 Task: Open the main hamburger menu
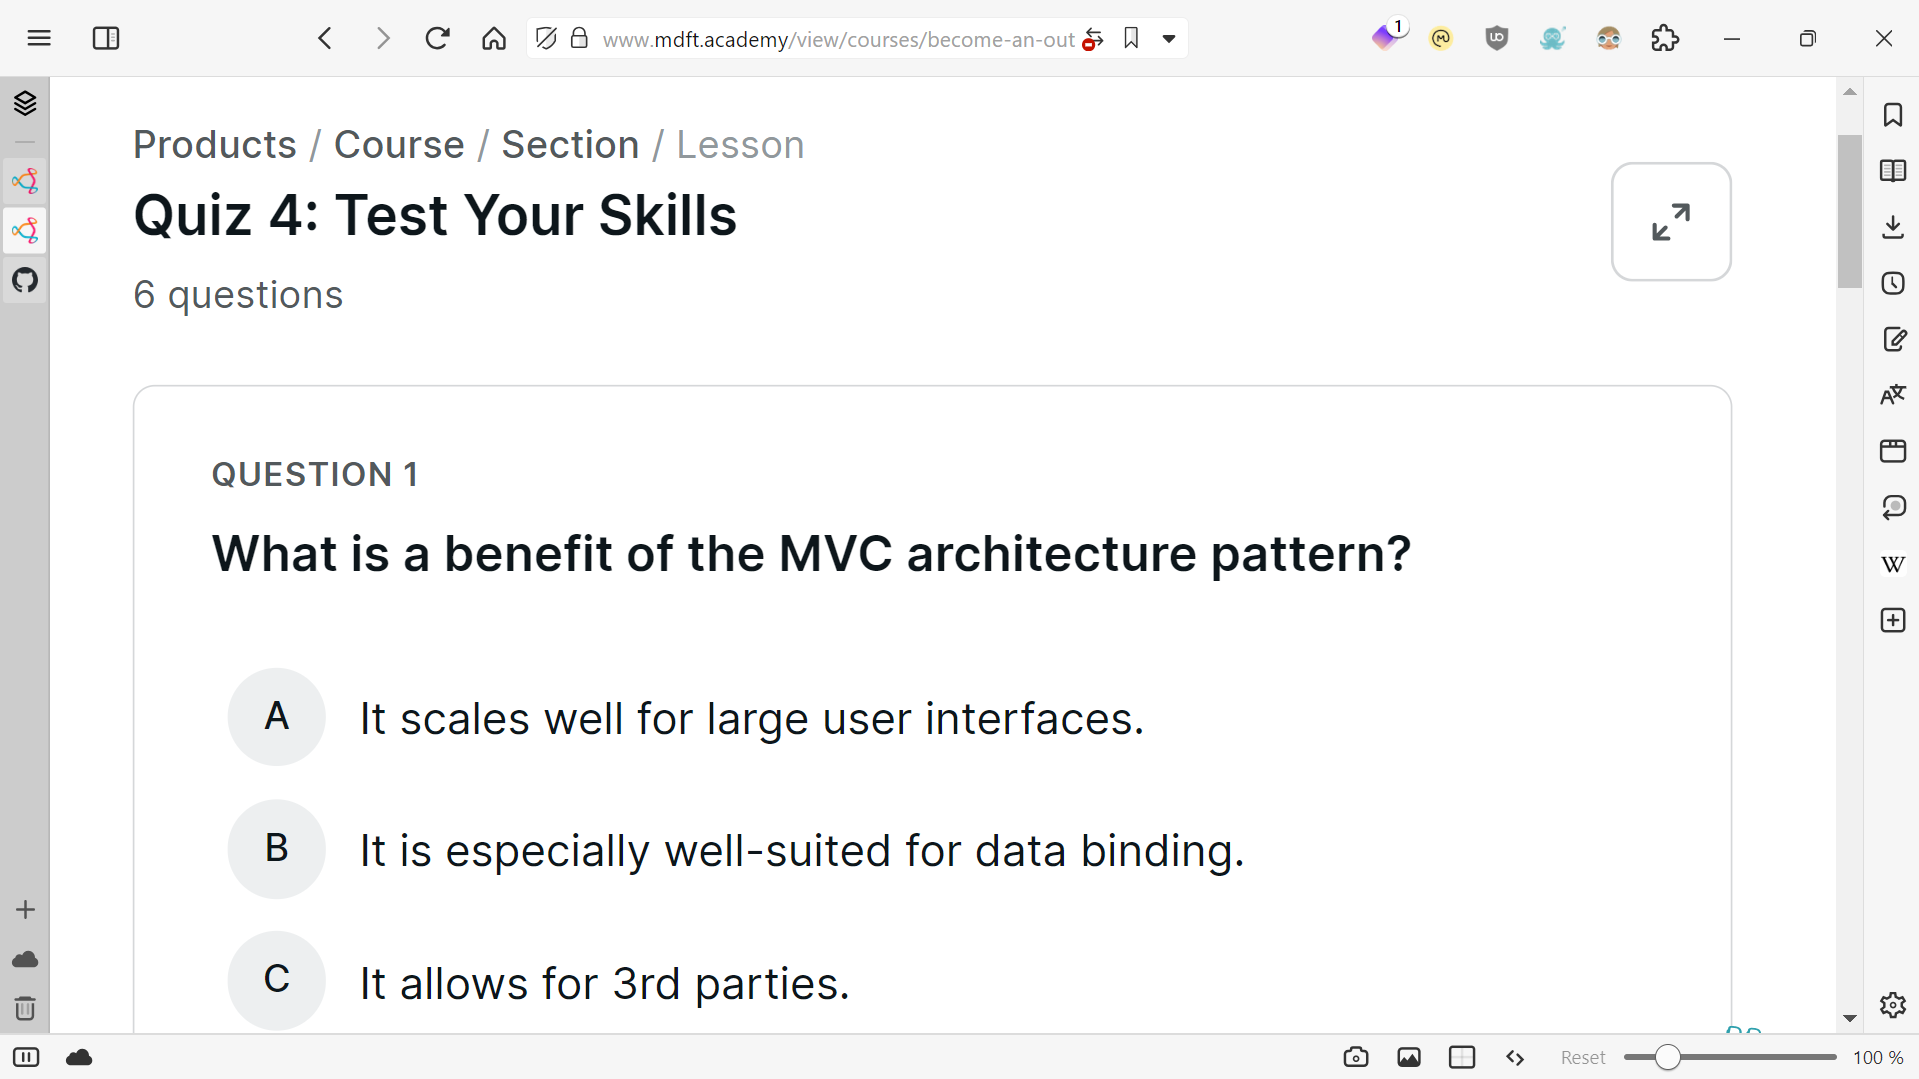pos(39,39)
